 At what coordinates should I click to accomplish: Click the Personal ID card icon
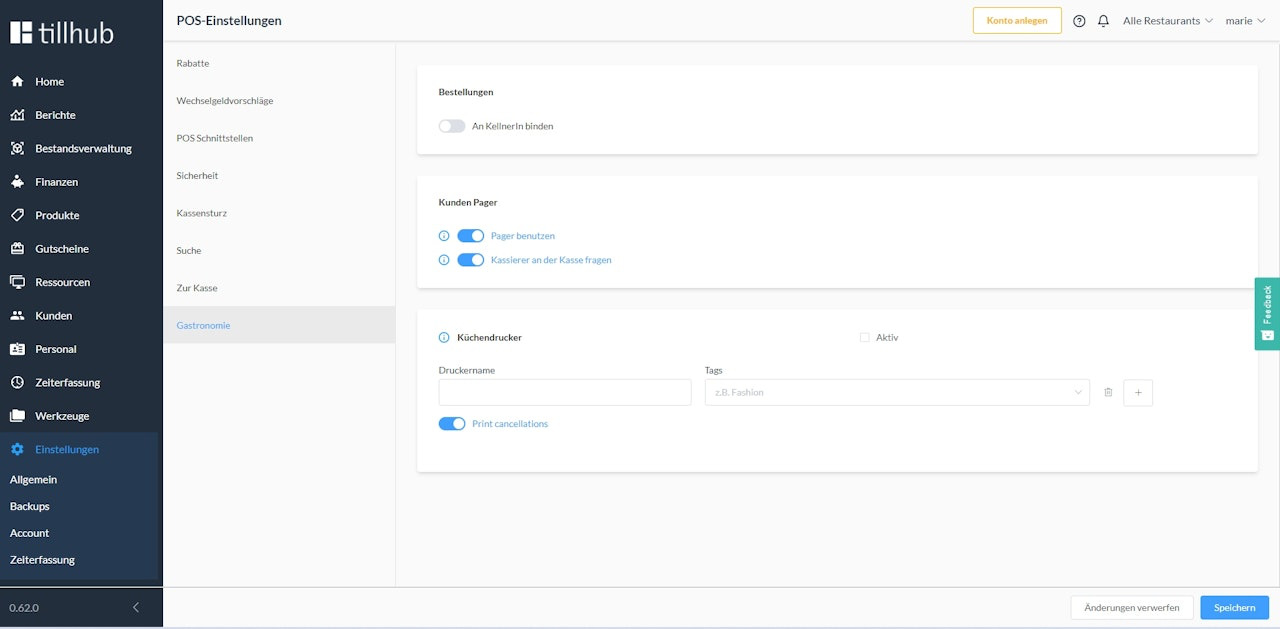click(x=17, y=349)
